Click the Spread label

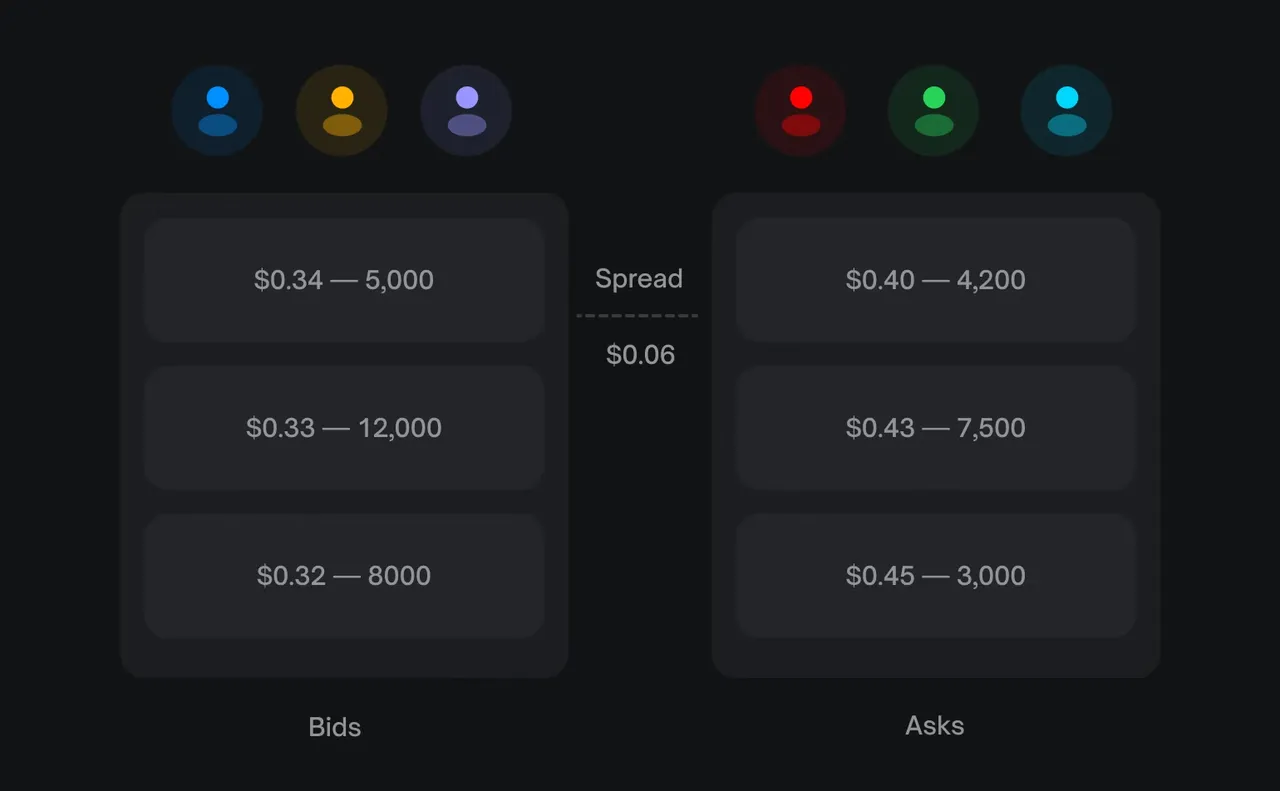pos(639,279)
